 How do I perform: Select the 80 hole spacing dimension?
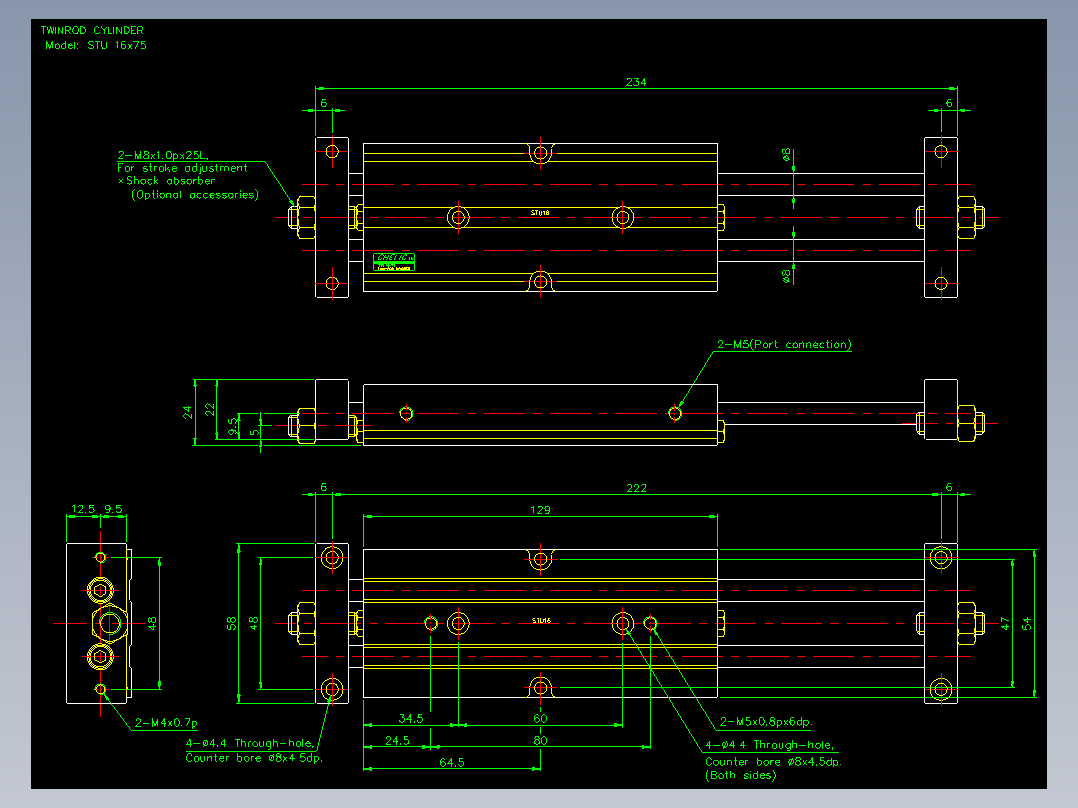click(540, 740)
